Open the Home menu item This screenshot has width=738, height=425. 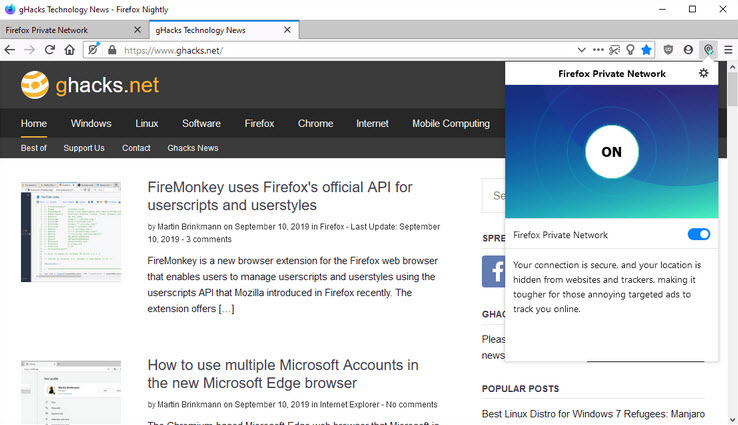(x=34, y=123)
